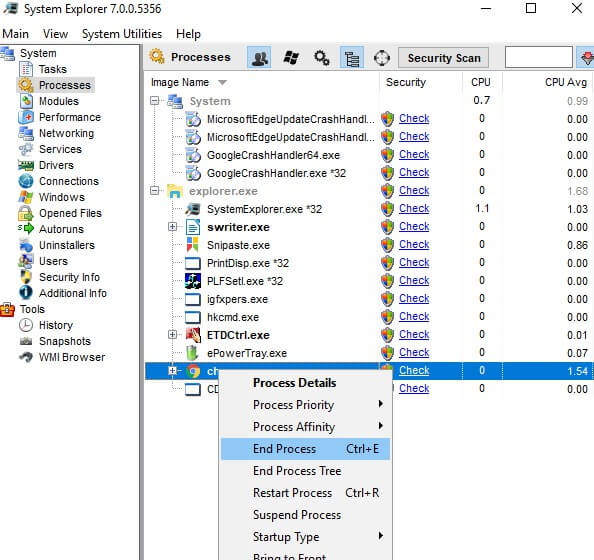Click the Uninstallers icon
594x560 pixels.
click(26, 245)
